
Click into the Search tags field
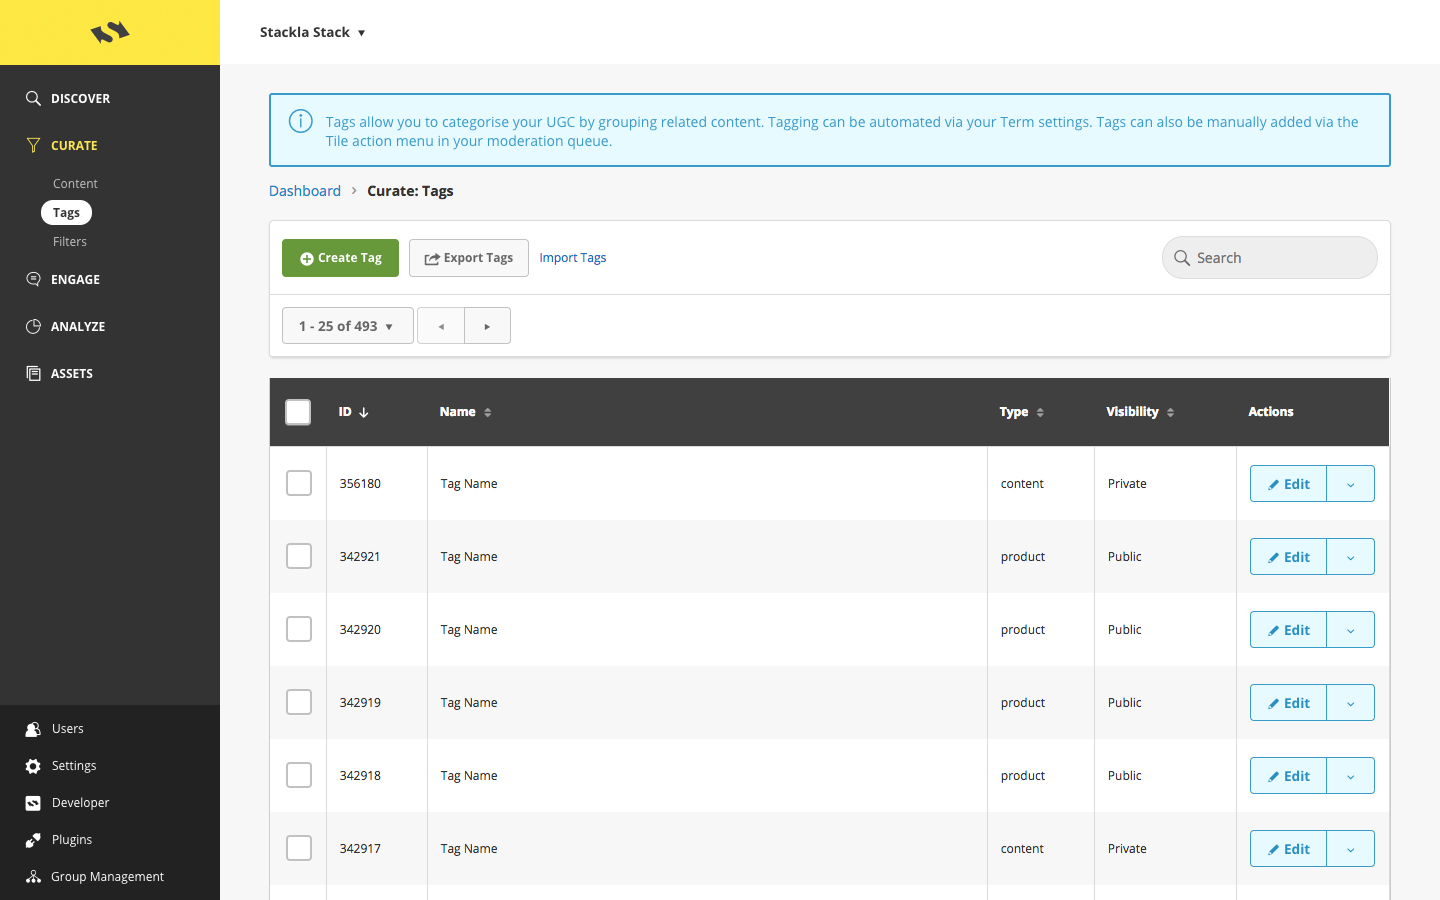pyautogui.click(x=1270, y=258)
